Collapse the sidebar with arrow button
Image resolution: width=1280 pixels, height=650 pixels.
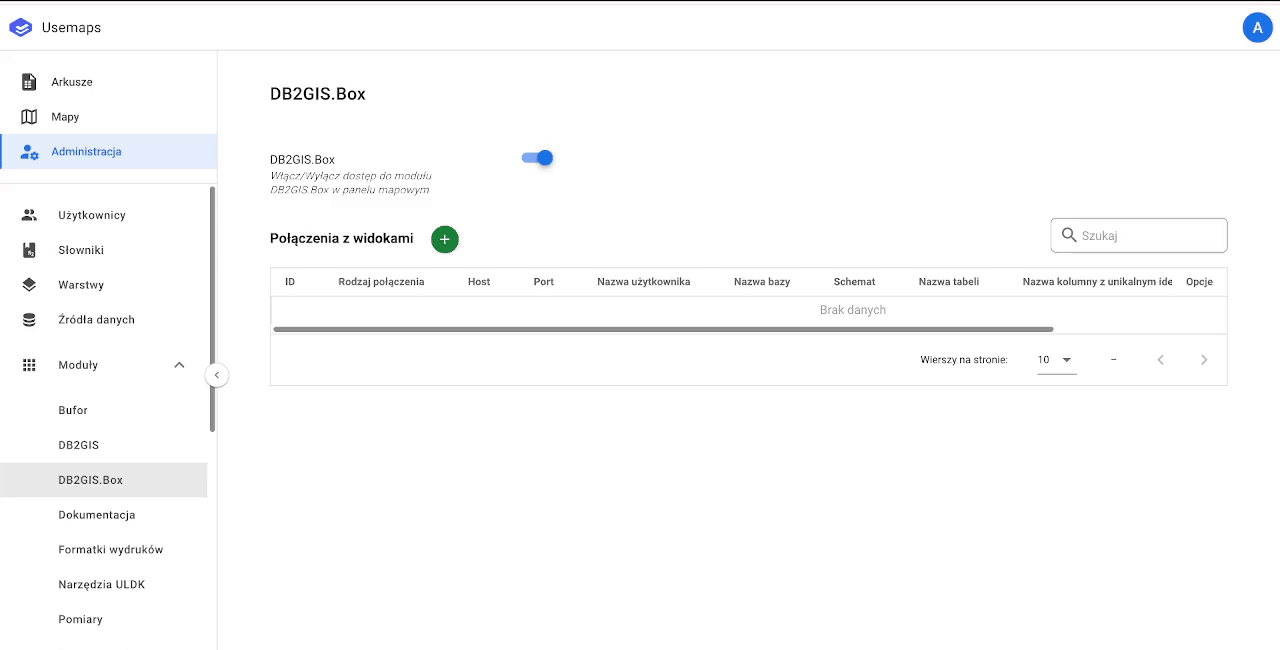[x=217, y=375]
